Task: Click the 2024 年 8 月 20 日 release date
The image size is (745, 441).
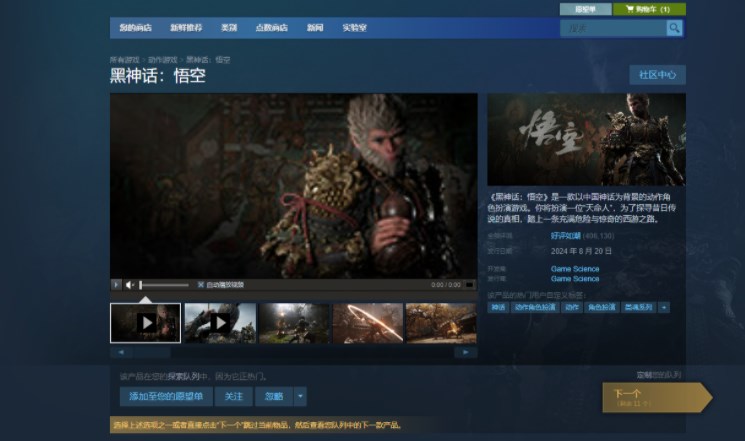Action: [x=581, y=251]
